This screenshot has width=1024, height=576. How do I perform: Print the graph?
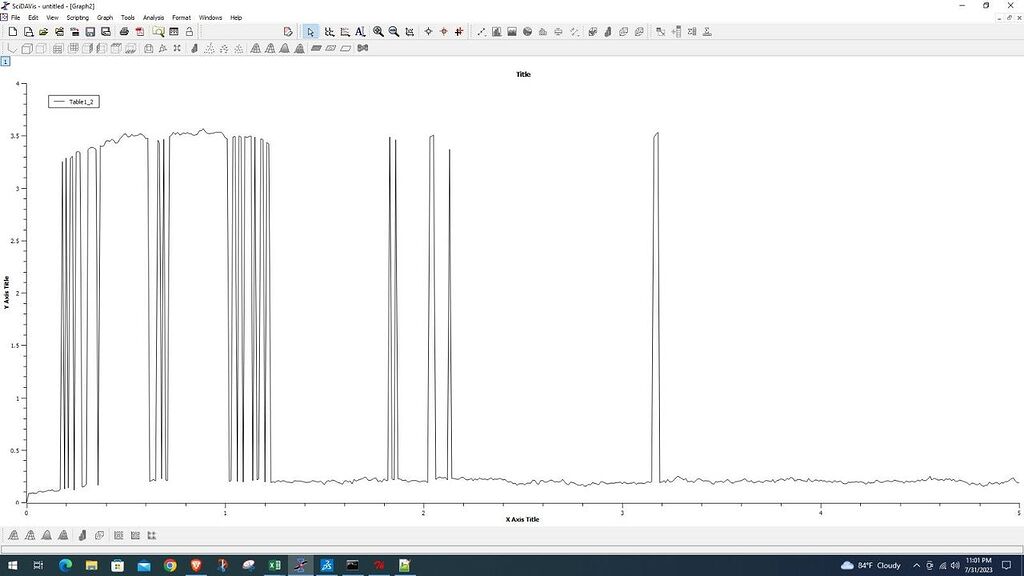124,31
